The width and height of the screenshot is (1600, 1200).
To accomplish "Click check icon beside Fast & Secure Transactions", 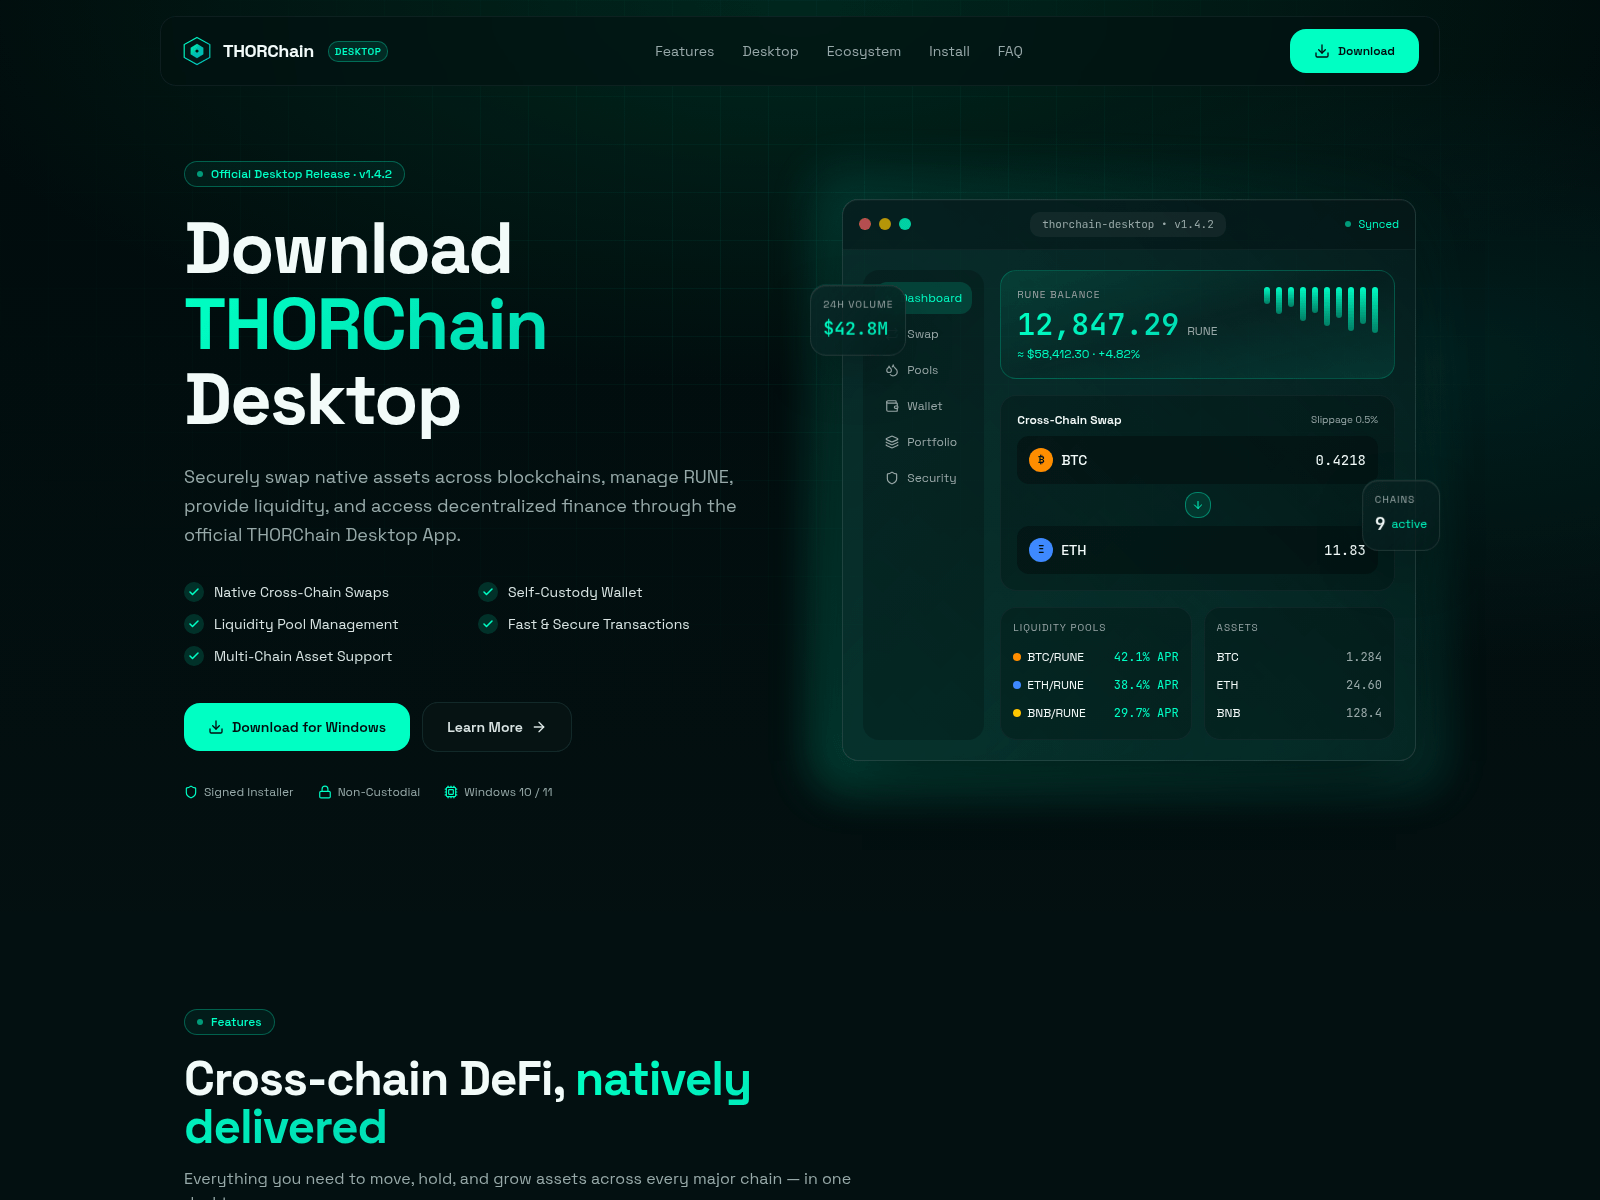I will [x=488, y=624].
